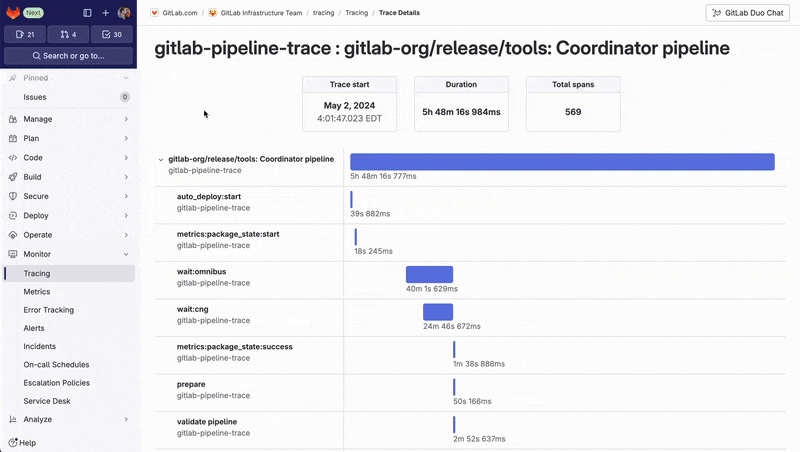Expand the Plan menu
The image size is (800, 452).
click(x=68, y=138)
